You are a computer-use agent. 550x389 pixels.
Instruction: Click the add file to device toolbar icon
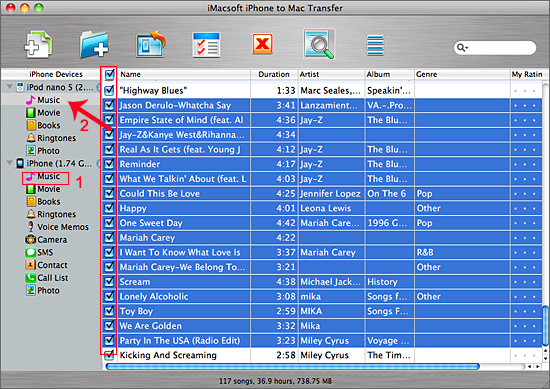coord(38,45)
